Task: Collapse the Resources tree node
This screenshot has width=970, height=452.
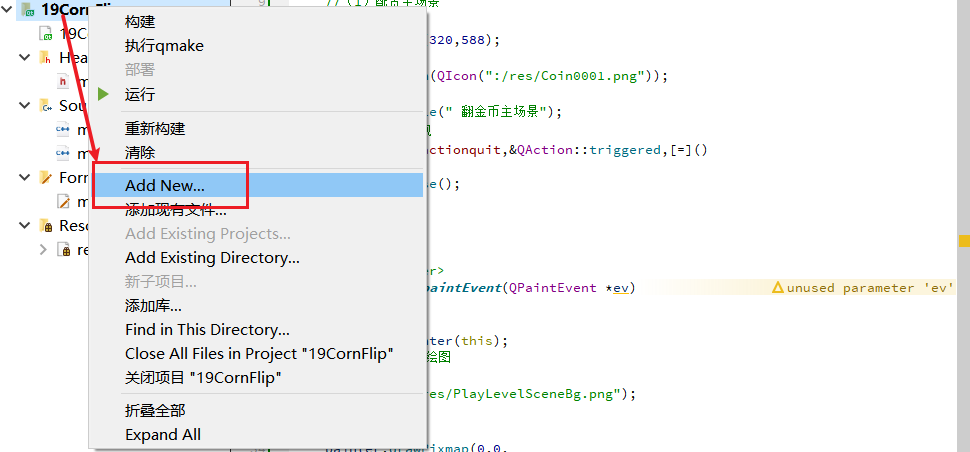Action: click(x=25, y=226)
